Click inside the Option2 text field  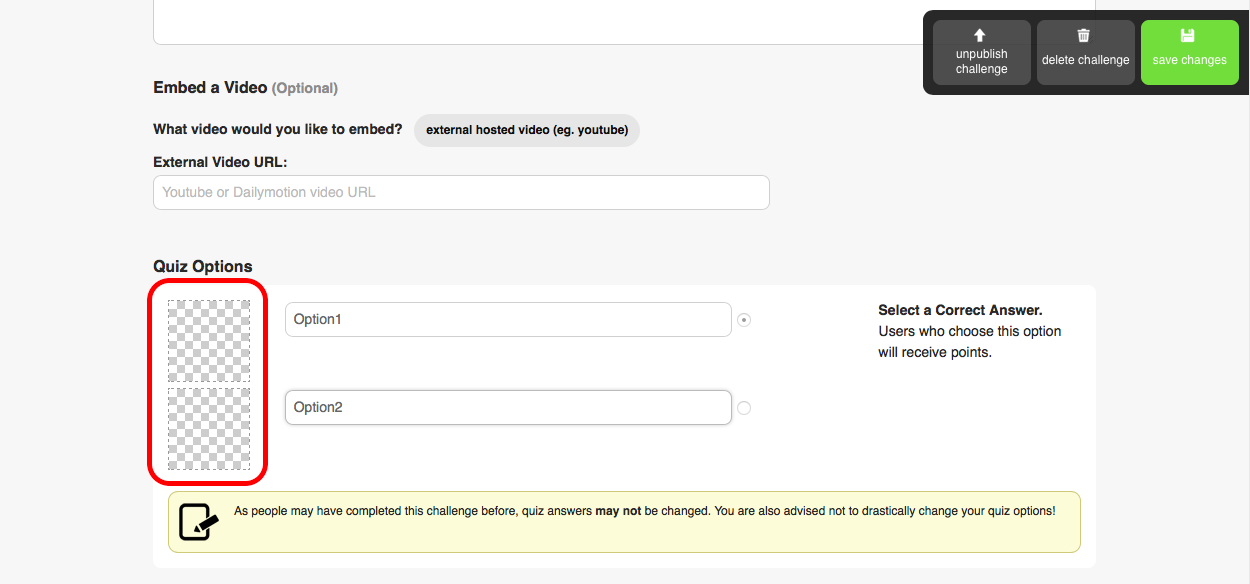(508, 407)
